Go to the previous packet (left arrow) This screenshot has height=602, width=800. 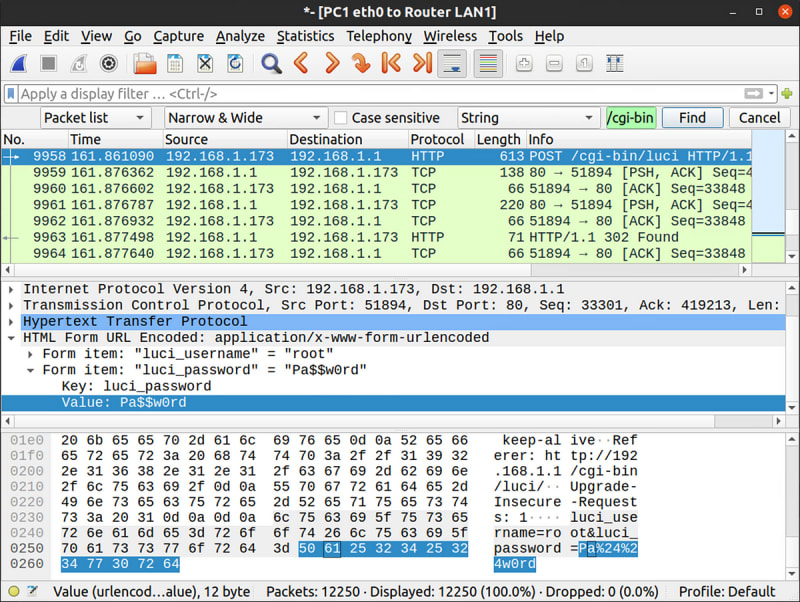(x=302, y=64)
